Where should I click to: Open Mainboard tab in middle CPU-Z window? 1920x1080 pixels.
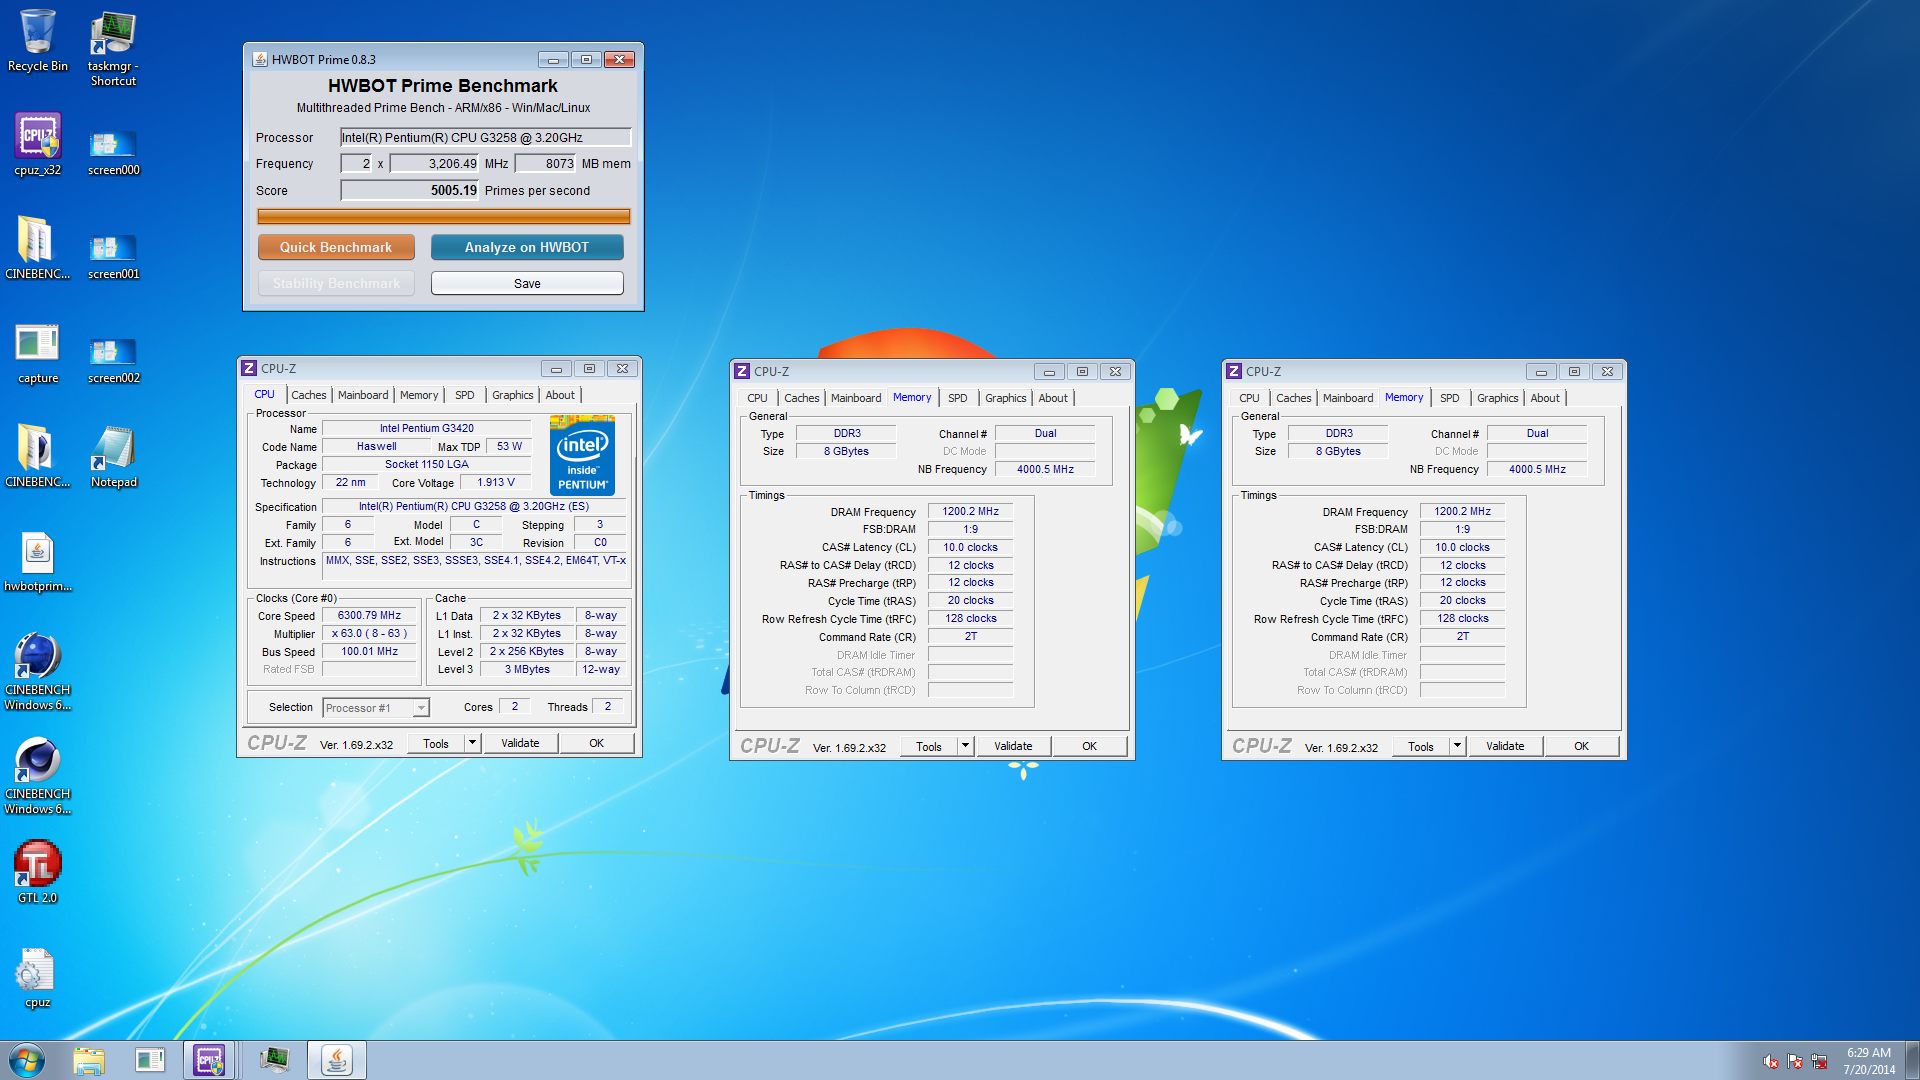point(856,398)
